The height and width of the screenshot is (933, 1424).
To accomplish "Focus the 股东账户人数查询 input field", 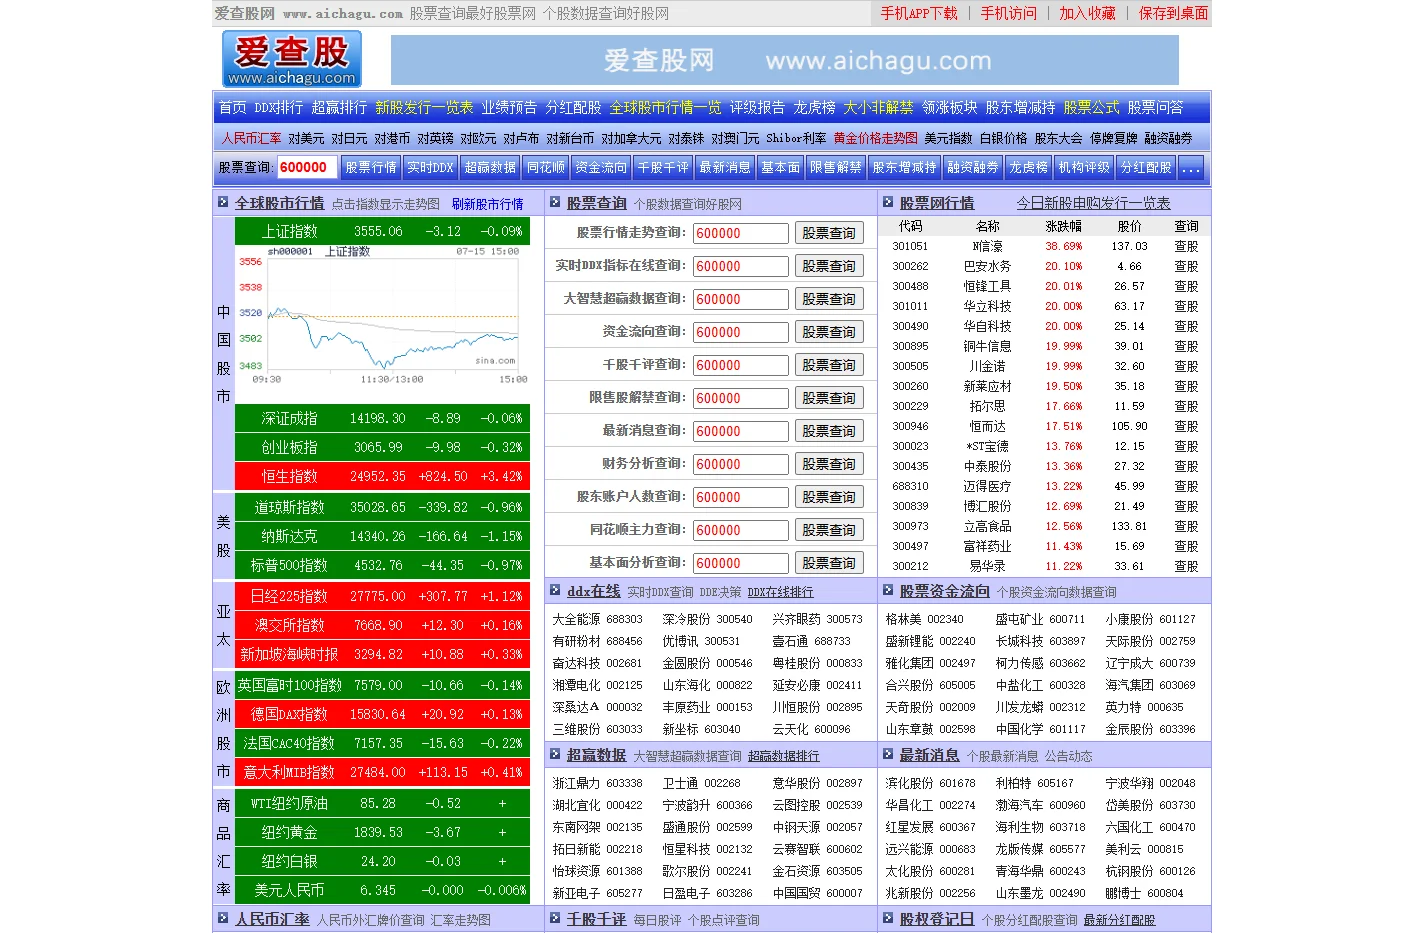I will [x=741, y=497].
